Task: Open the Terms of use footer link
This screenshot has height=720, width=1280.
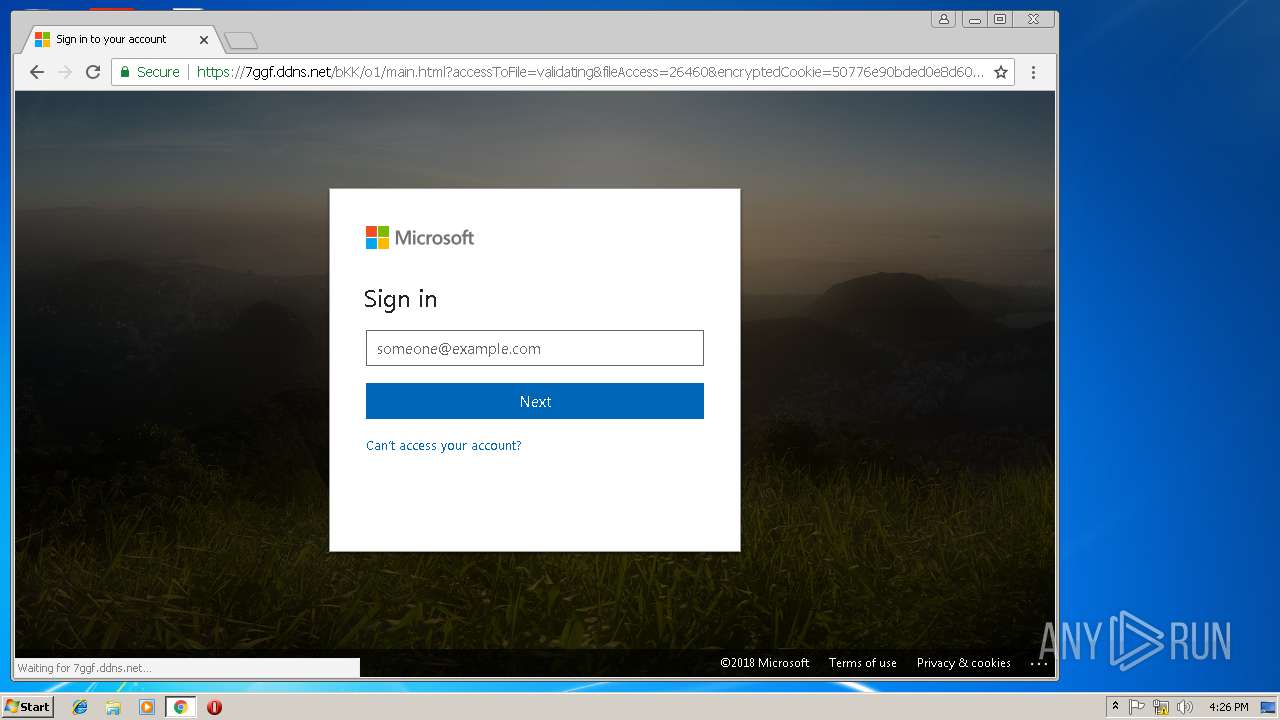Action: tap(863, 663)
